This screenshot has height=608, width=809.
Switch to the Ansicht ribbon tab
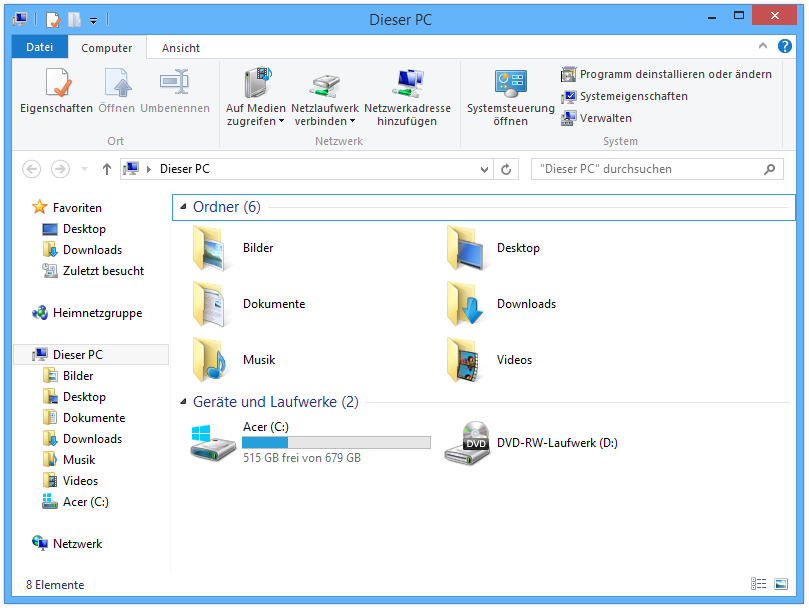pyautogui.click(x=181, y=47)
